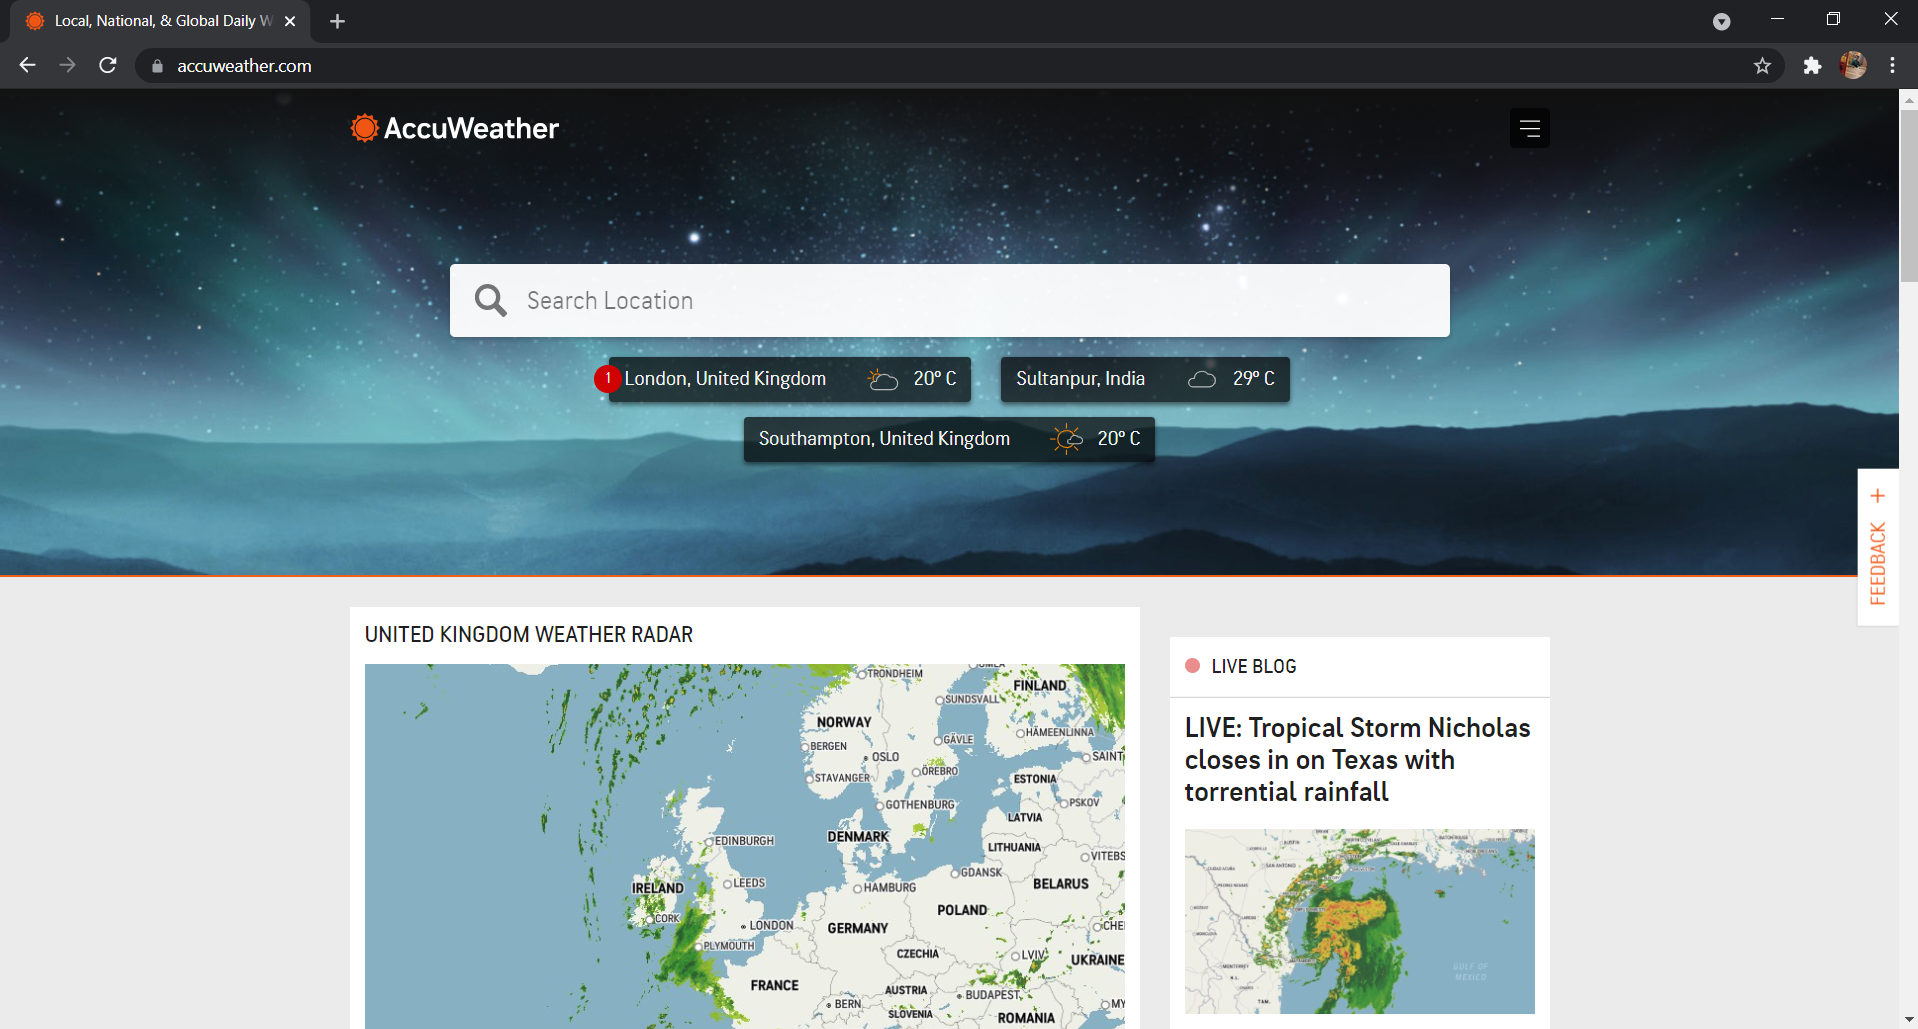Open the Chrome profile avatar

point(1853,66)
